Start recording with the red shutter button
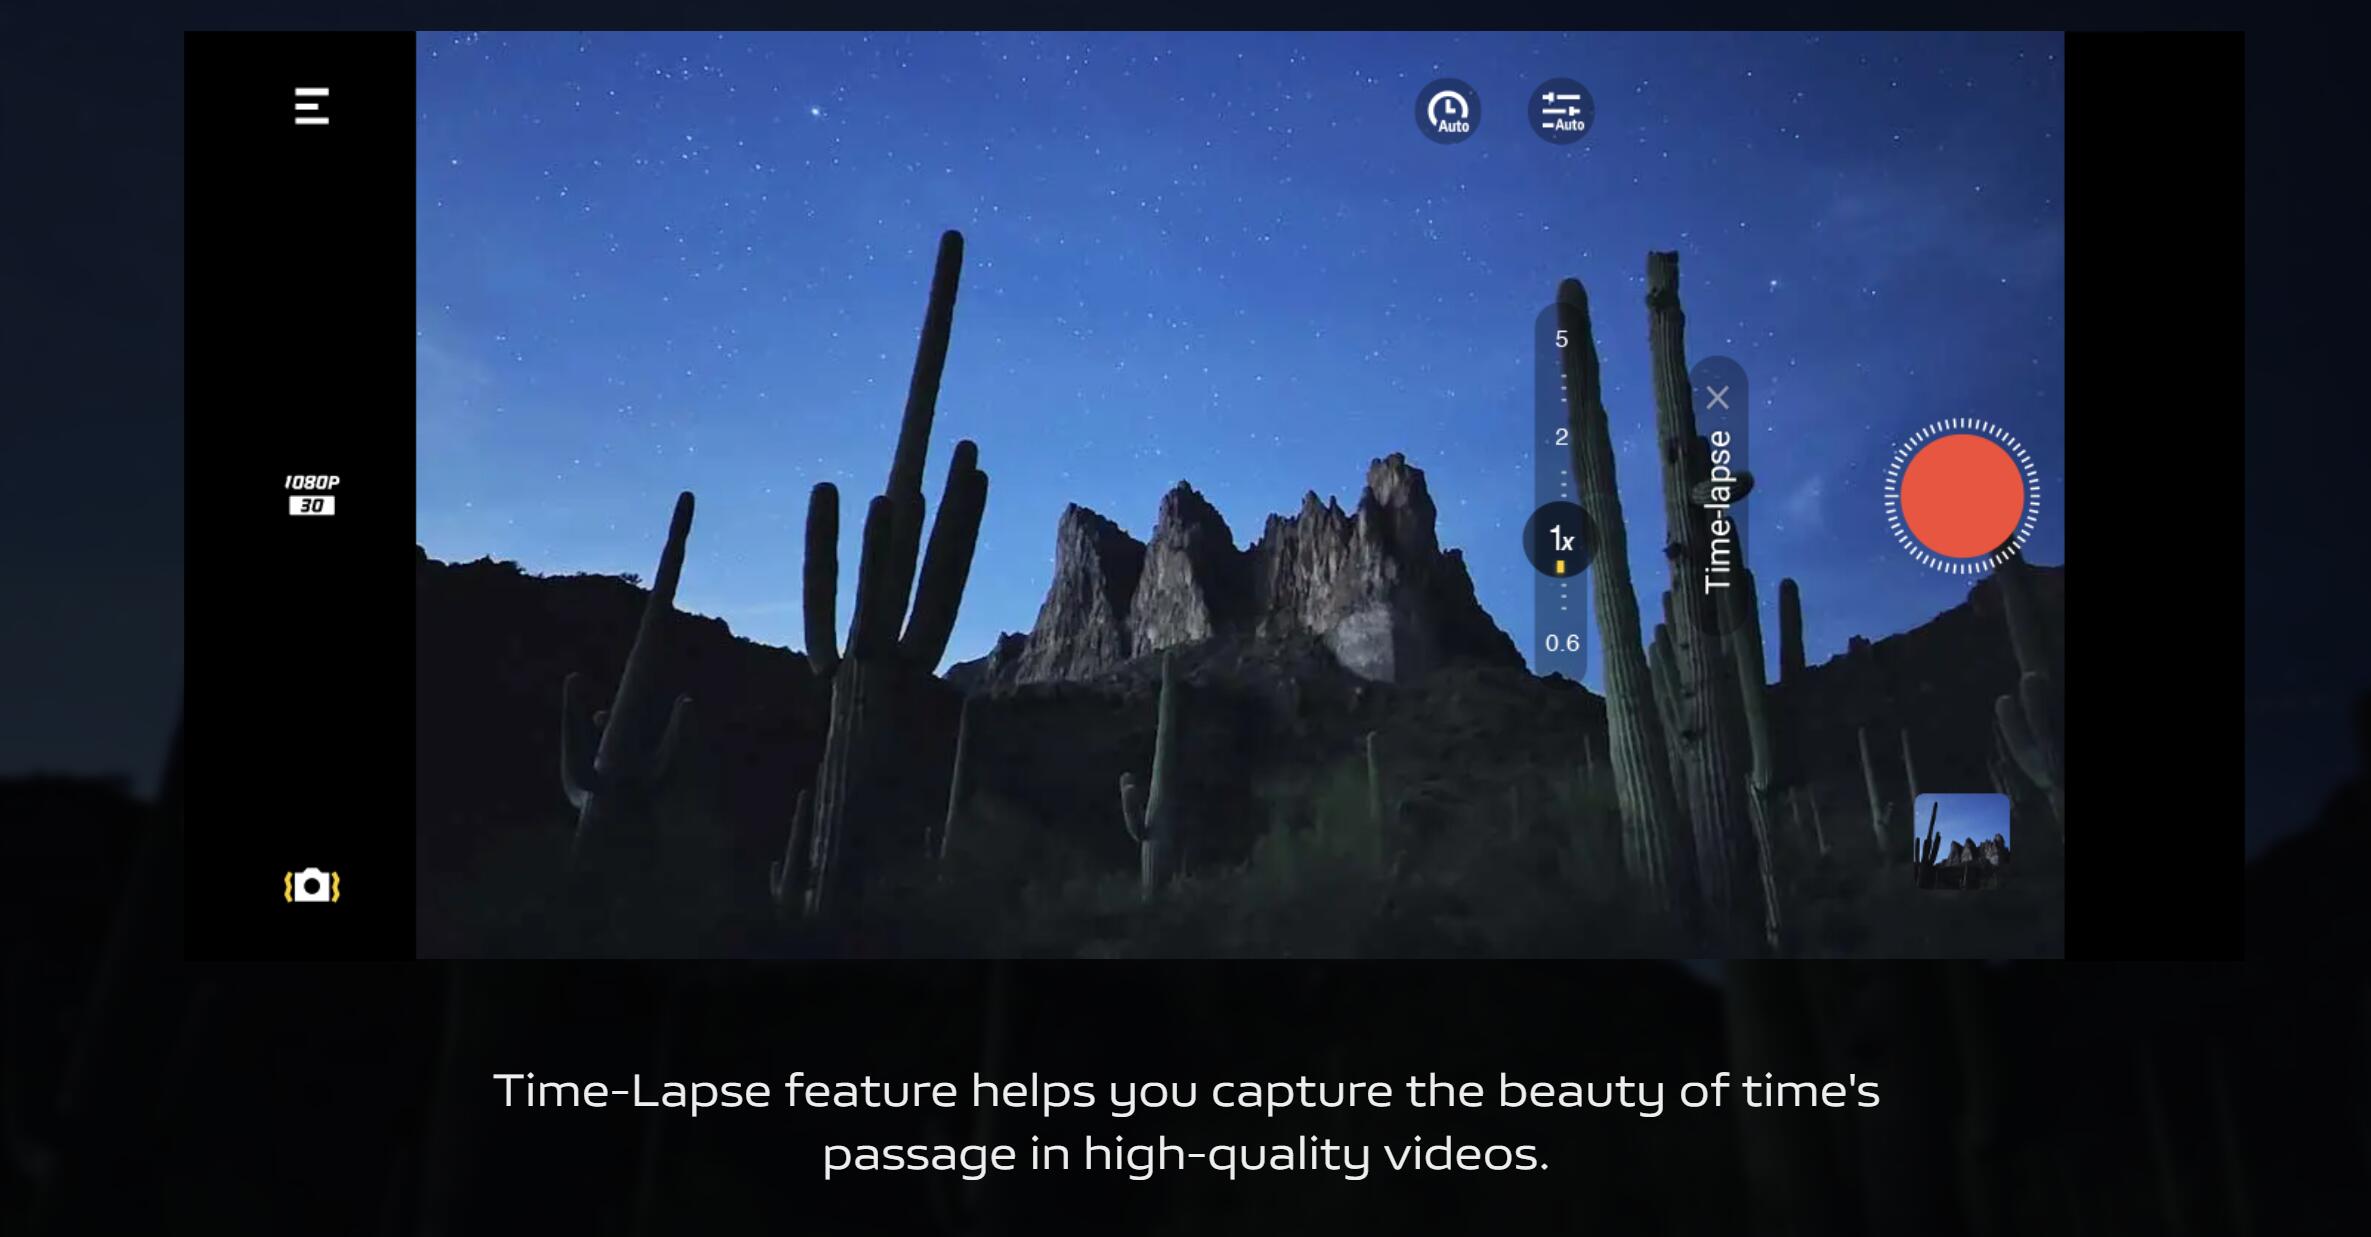Image resolution: width=2371 pixels, height=1237 pixels. pos(1962,496)
